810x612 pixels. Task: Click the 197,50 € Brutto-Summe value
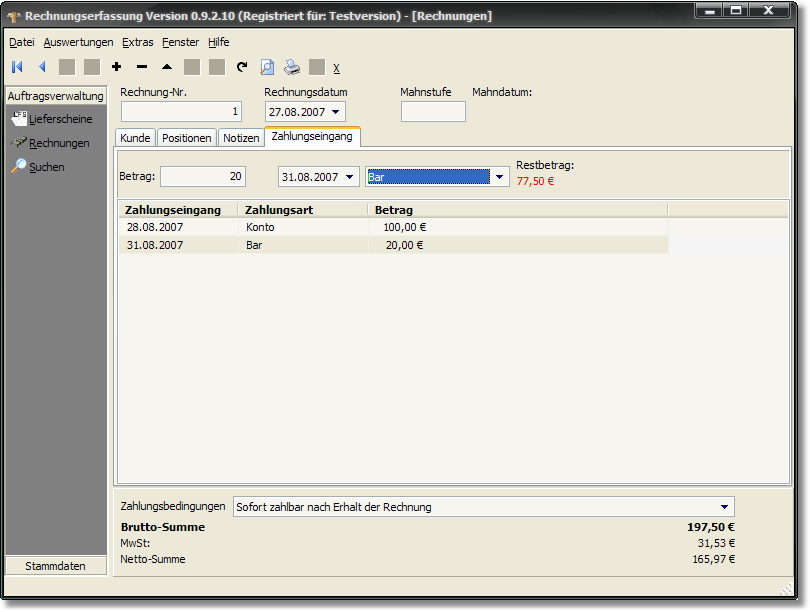(711, 527)
